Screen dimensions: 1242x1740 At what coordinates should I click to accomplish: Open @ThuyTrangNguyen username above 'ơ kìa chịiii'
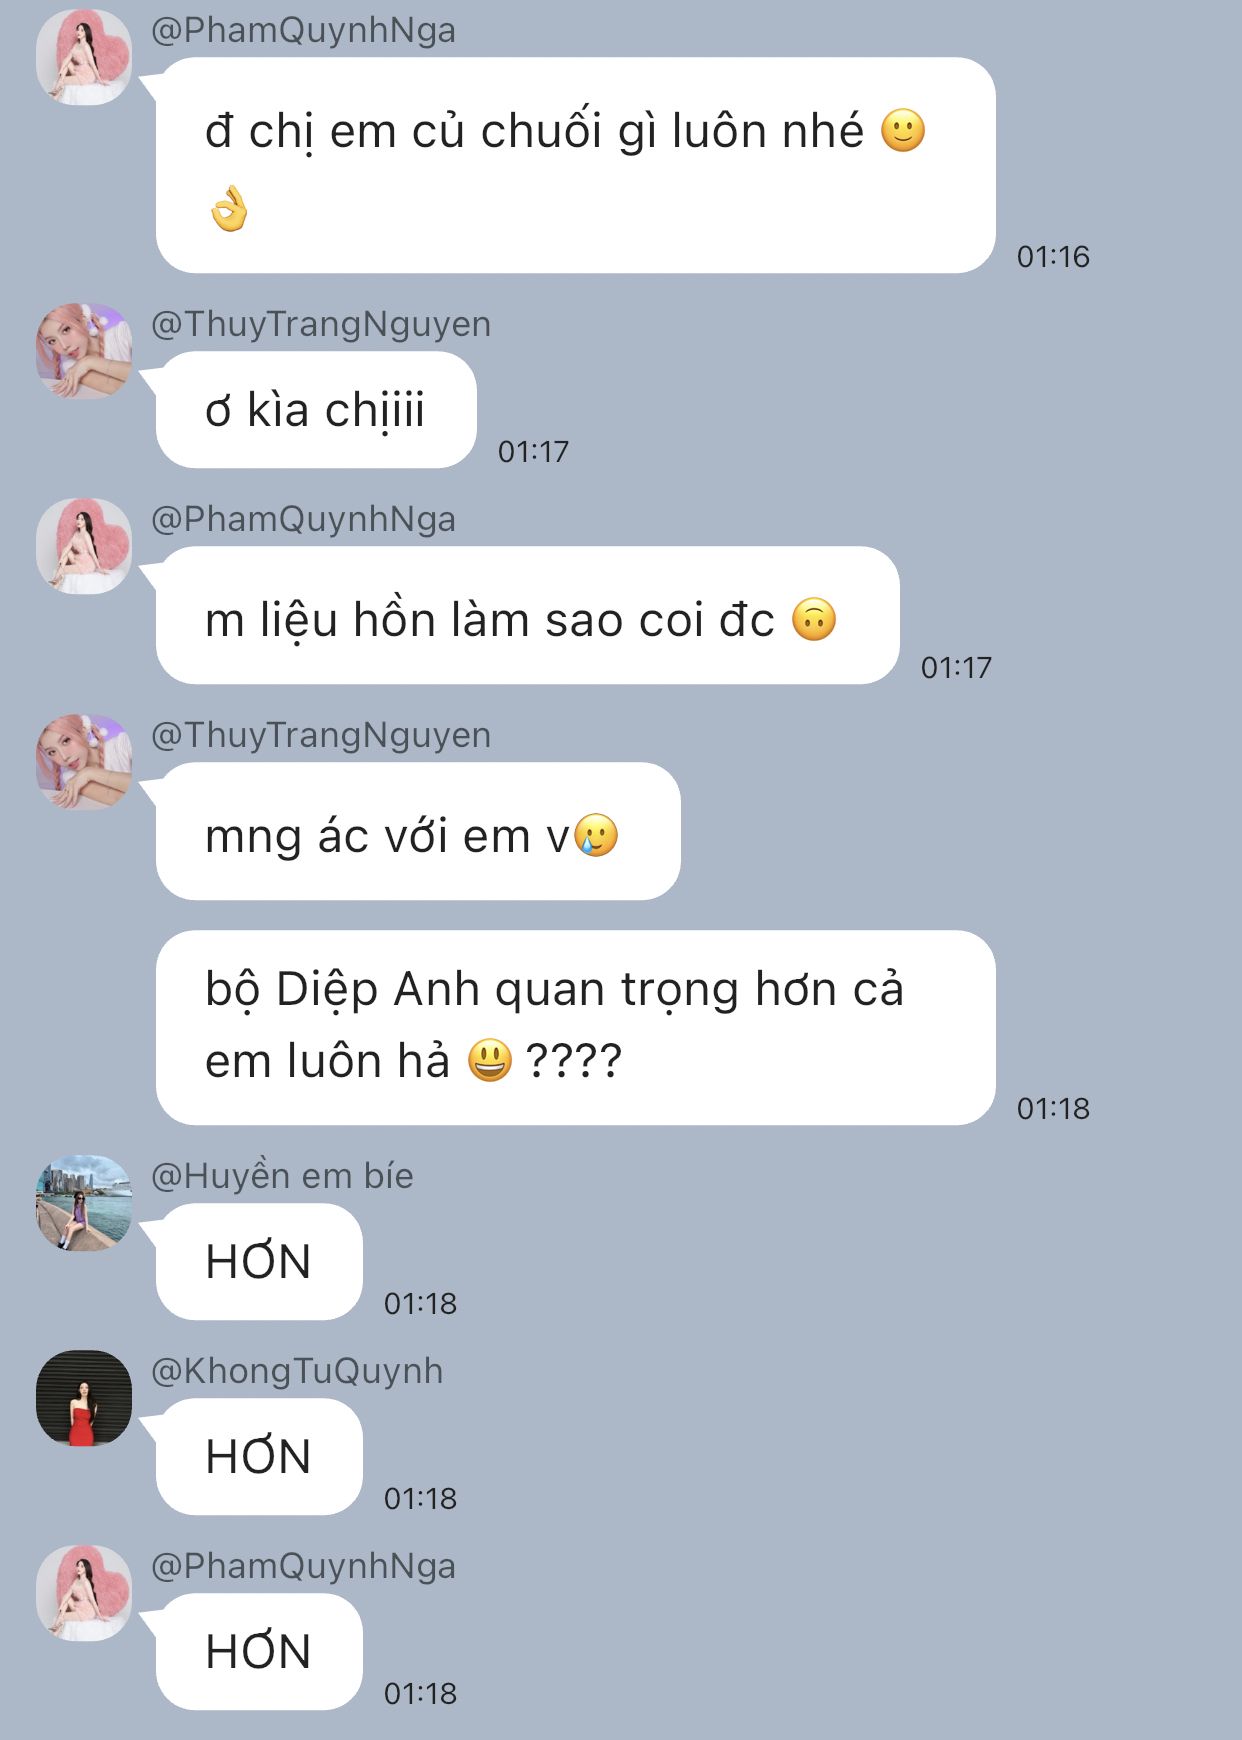click(x=321, y=324)
